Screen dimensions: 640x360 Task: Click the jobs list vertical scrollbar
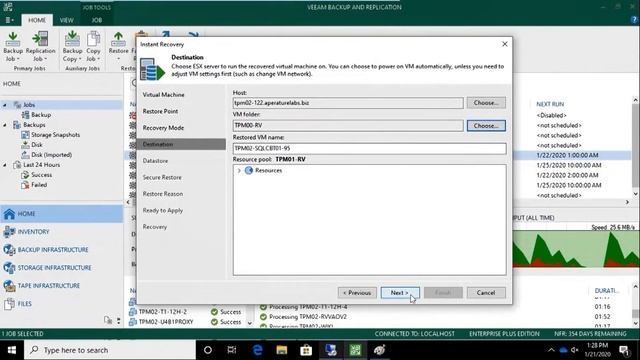coord(635,147)
